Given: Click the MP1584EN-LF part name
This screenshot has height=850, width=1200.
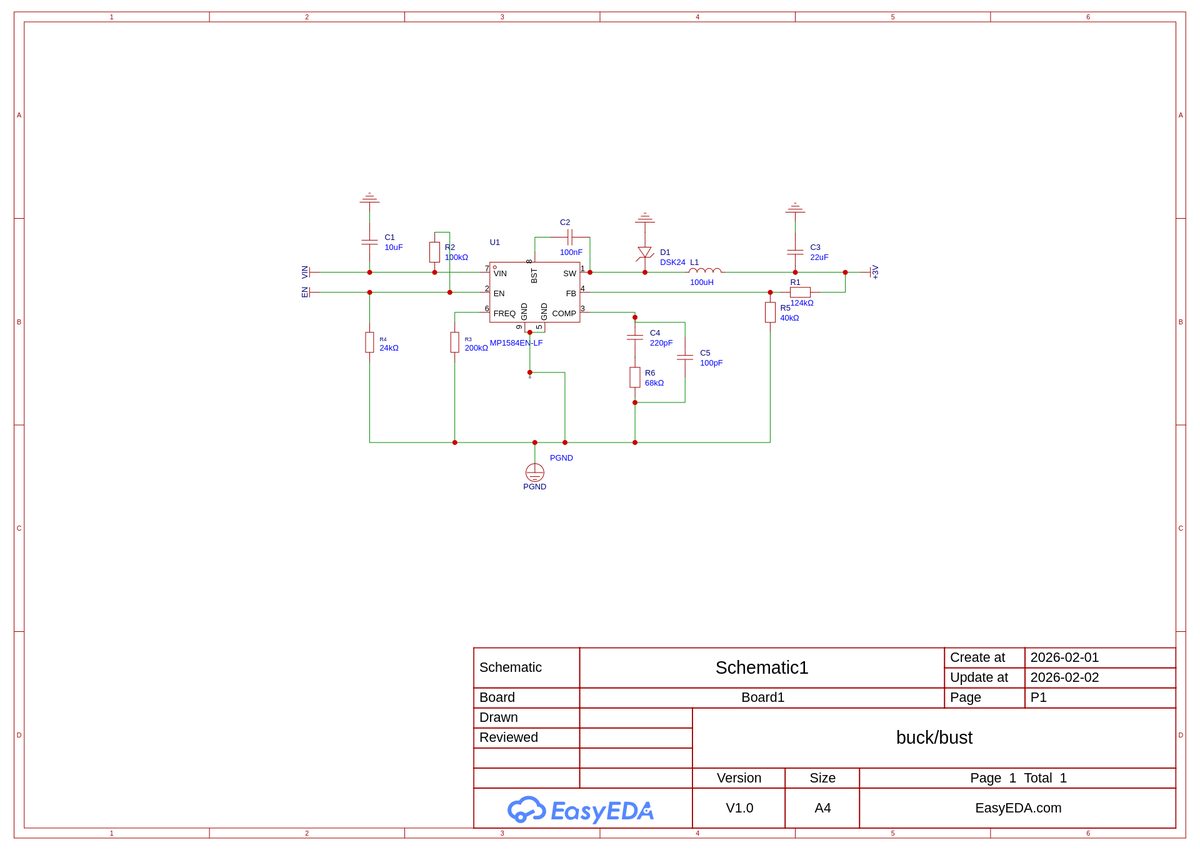Looking at the screenshot, I should tap(516, 343).
